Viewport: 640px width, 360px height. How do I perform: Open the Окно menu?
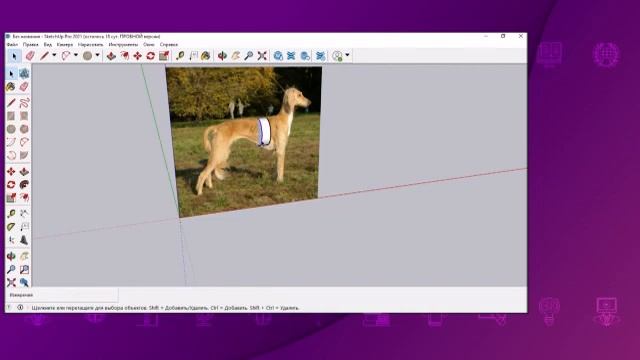pyautogui.click(x=149, y=44)
